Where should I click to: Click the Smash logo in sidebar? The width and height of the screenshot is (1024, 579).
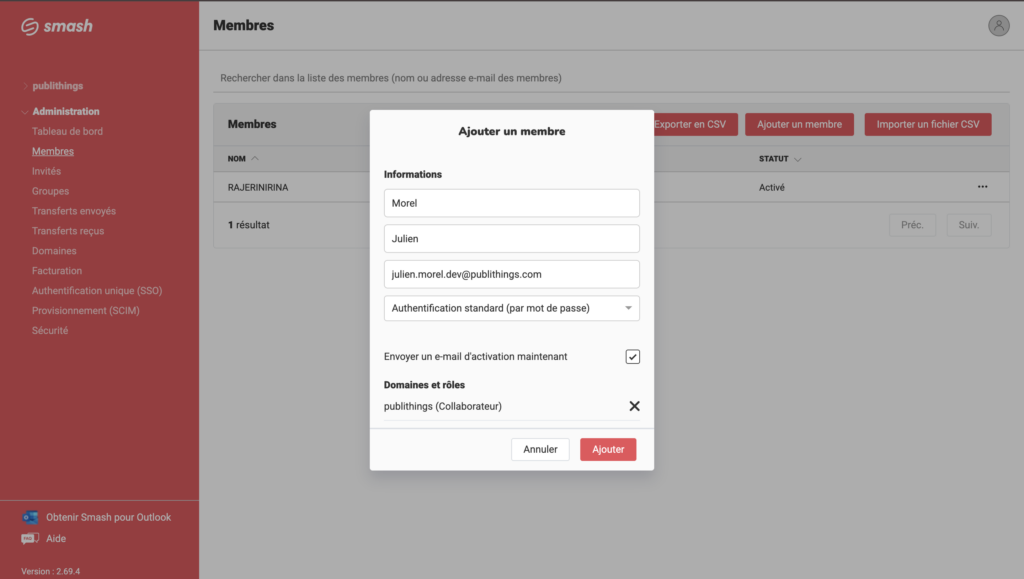coord(57,26)
